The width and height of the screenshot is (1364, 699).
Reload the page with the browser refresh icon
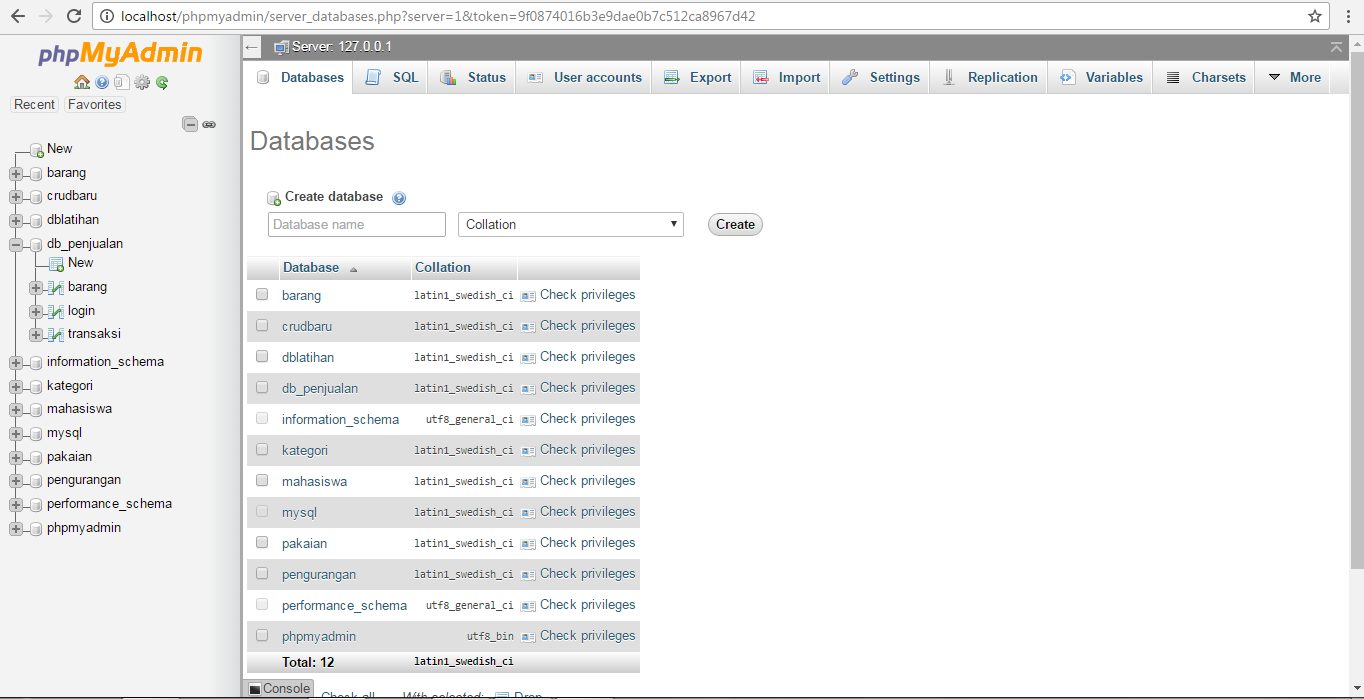(74, 16)
